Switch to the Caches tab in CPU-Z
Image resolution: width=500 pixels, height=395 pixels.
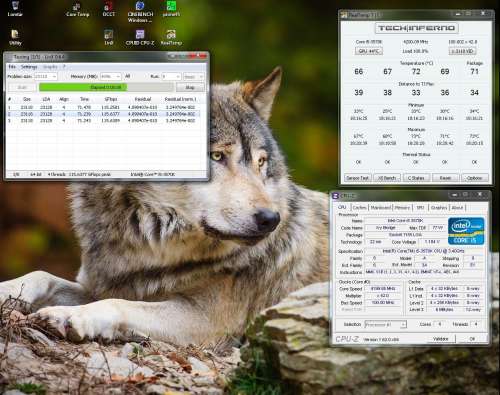[x=359, y=207]
